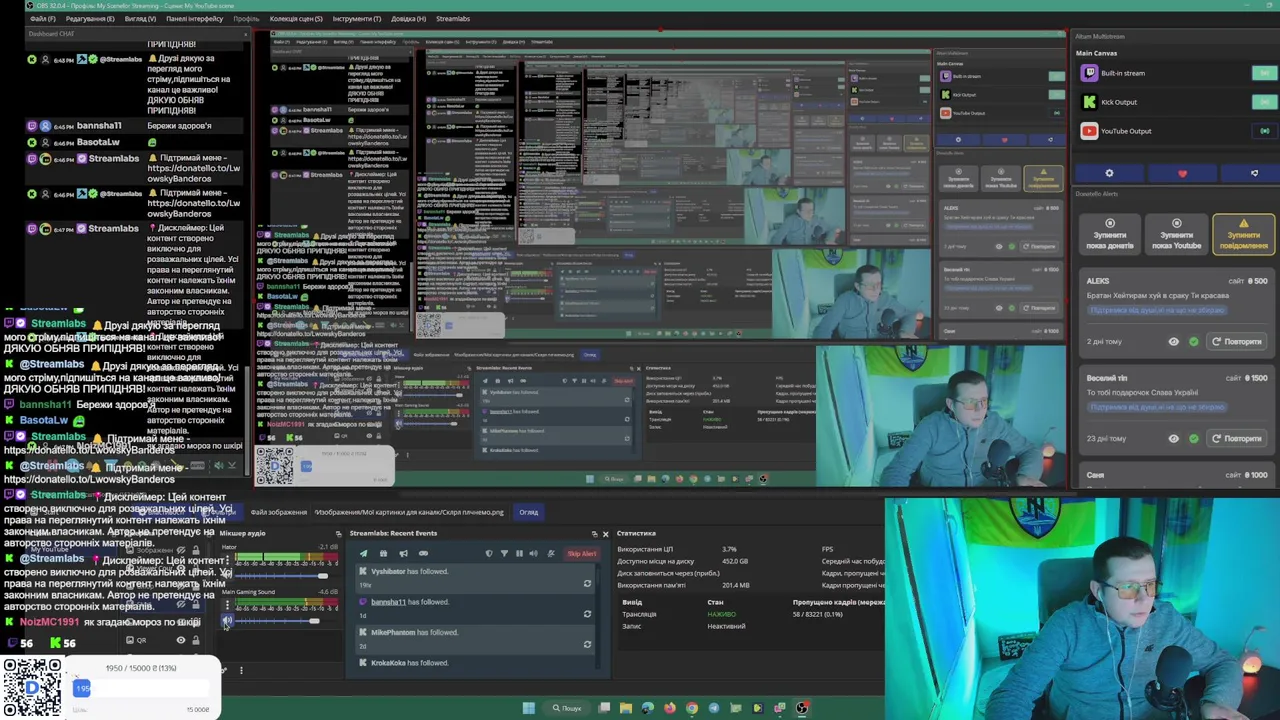Click the taskbar Пошук search box
This screenshot has height=720, width=1280.
(x=567, y=708)
